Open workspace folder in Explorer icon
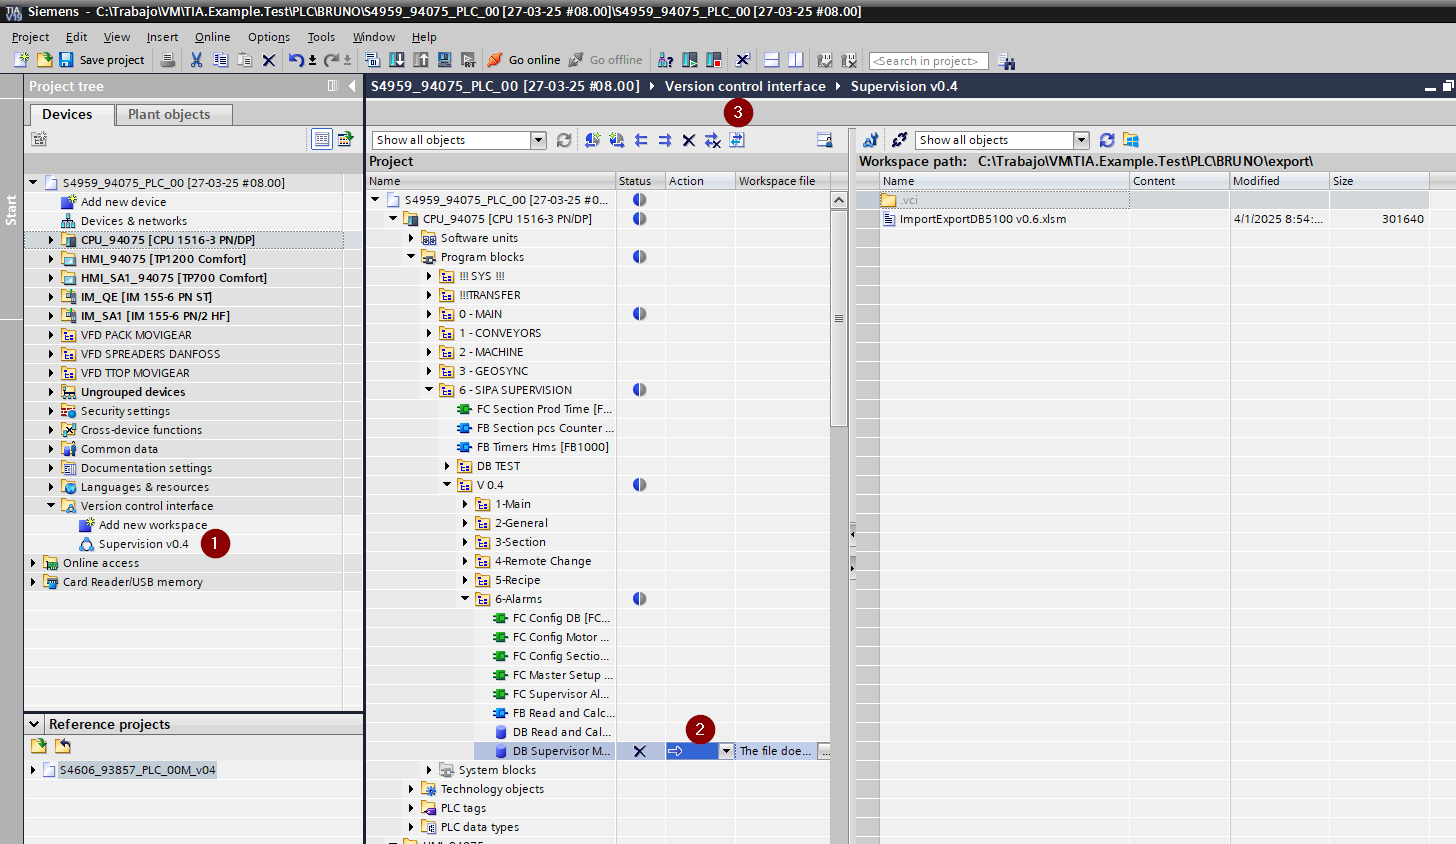 (x=1131, y=140)
